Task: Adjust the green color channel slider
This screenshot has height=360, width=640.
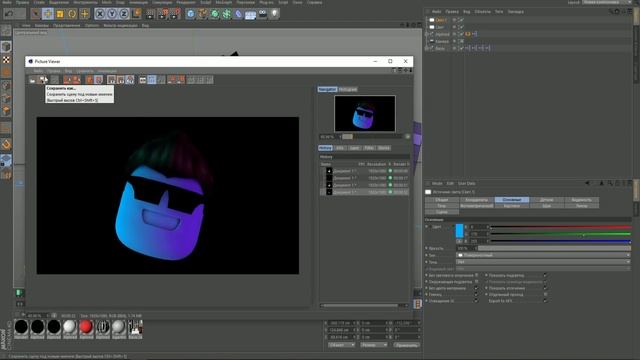Action: [560, 234]
